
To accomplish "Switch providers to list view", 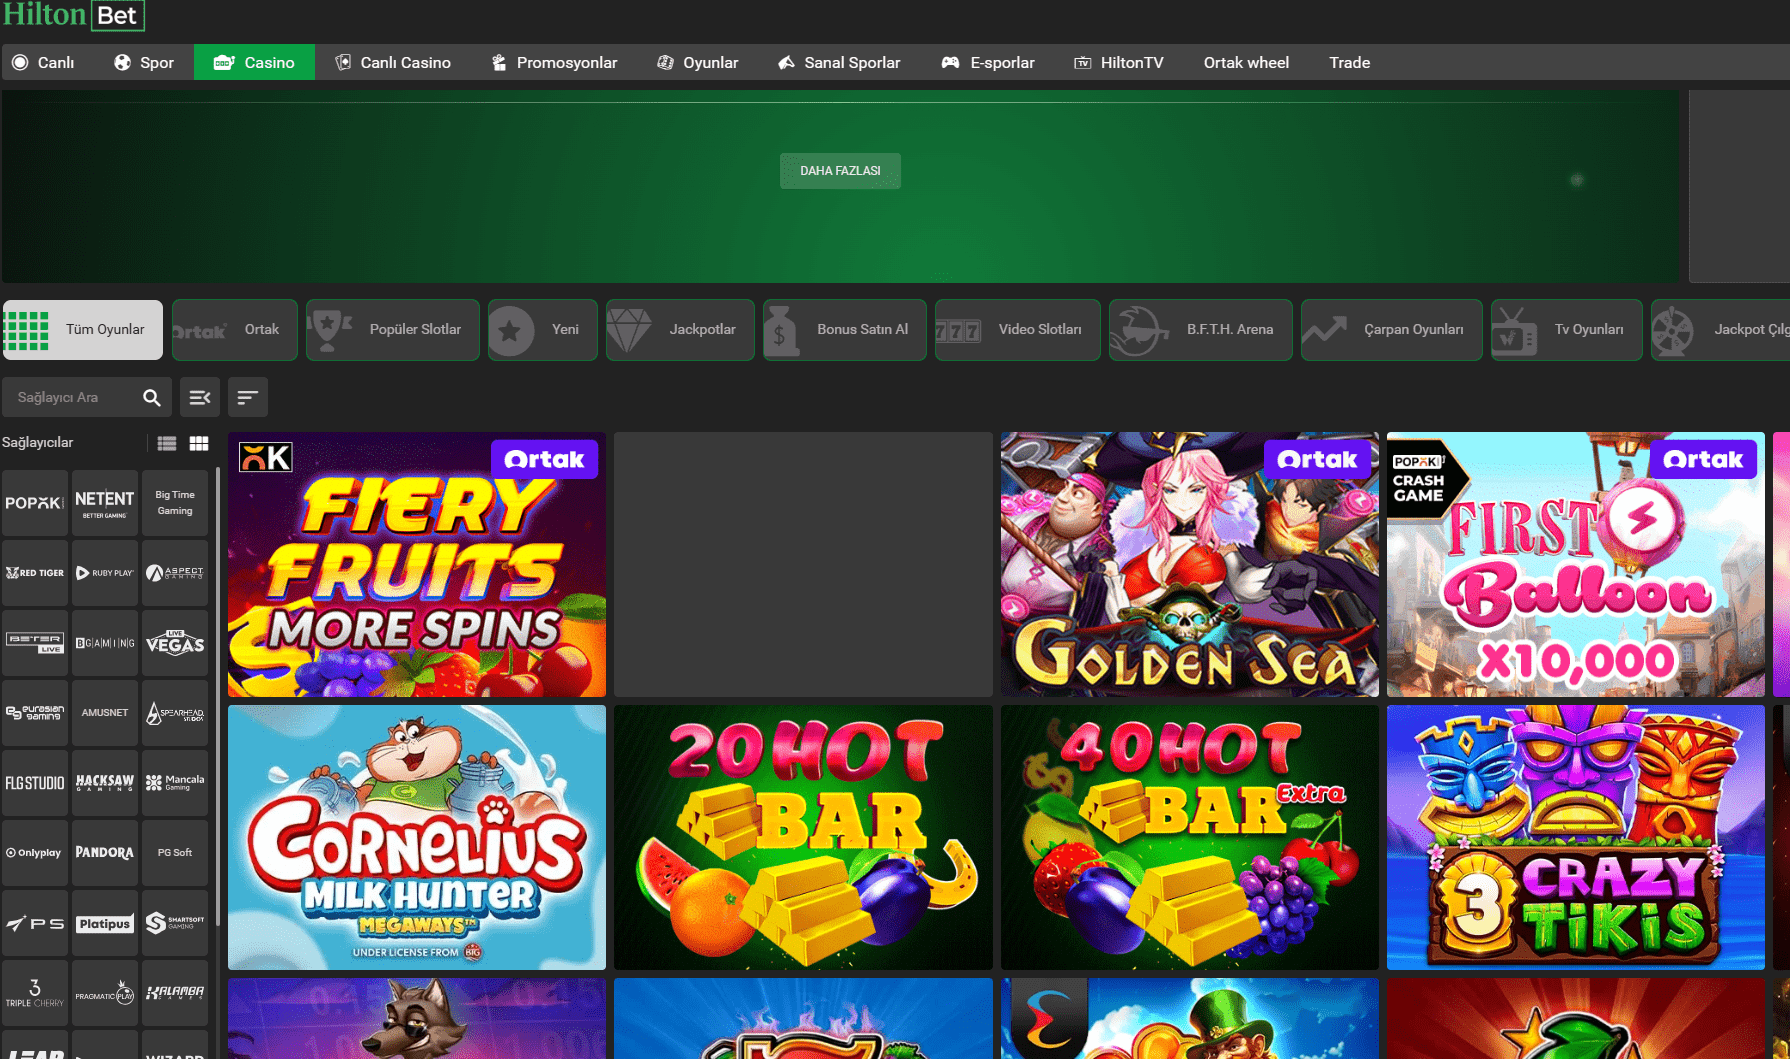I will click(167, 443).
